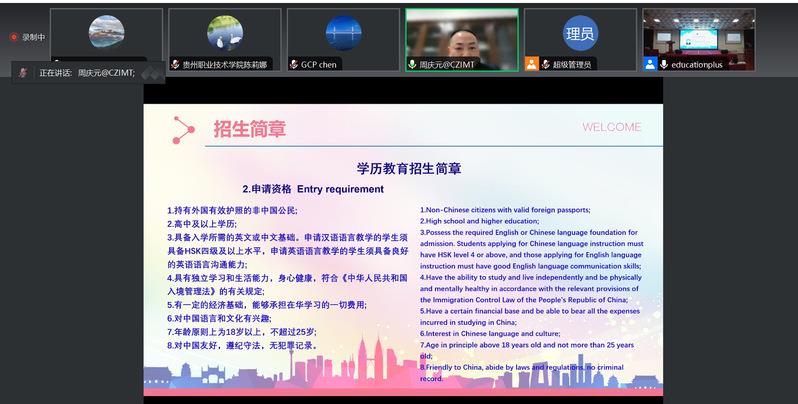This screenshot has height=404, width=798.
Task: Click the green mic icon beside 周庆元@CZIMT
Action: pos(412,64)
